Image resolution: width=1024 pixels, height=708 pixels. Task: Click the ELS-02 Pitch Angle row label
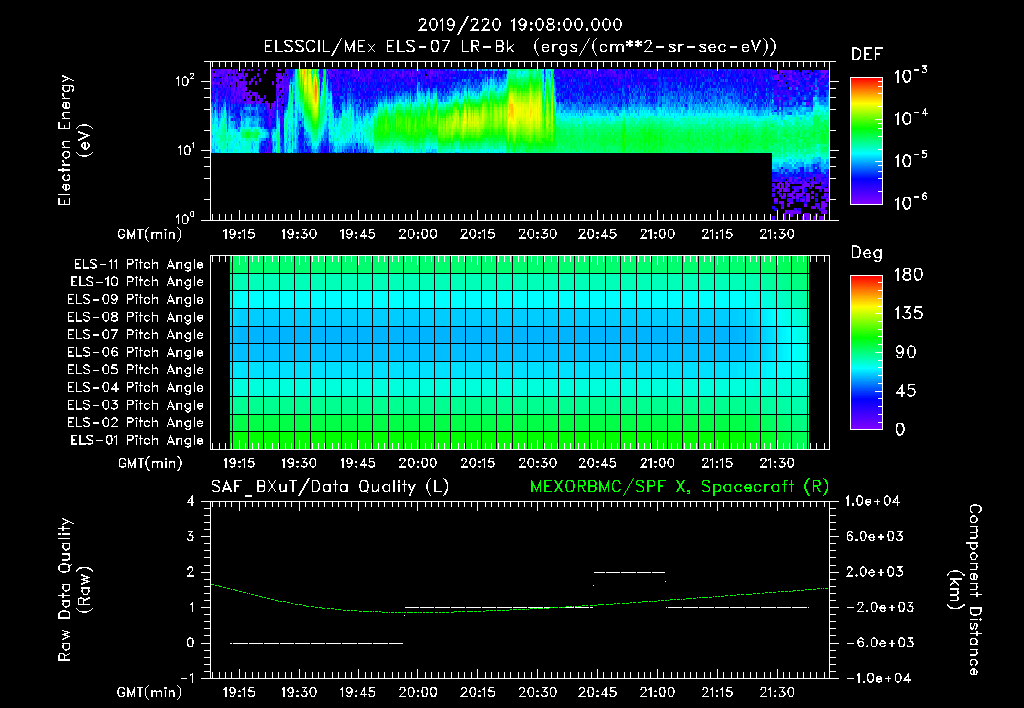point(136,423)
